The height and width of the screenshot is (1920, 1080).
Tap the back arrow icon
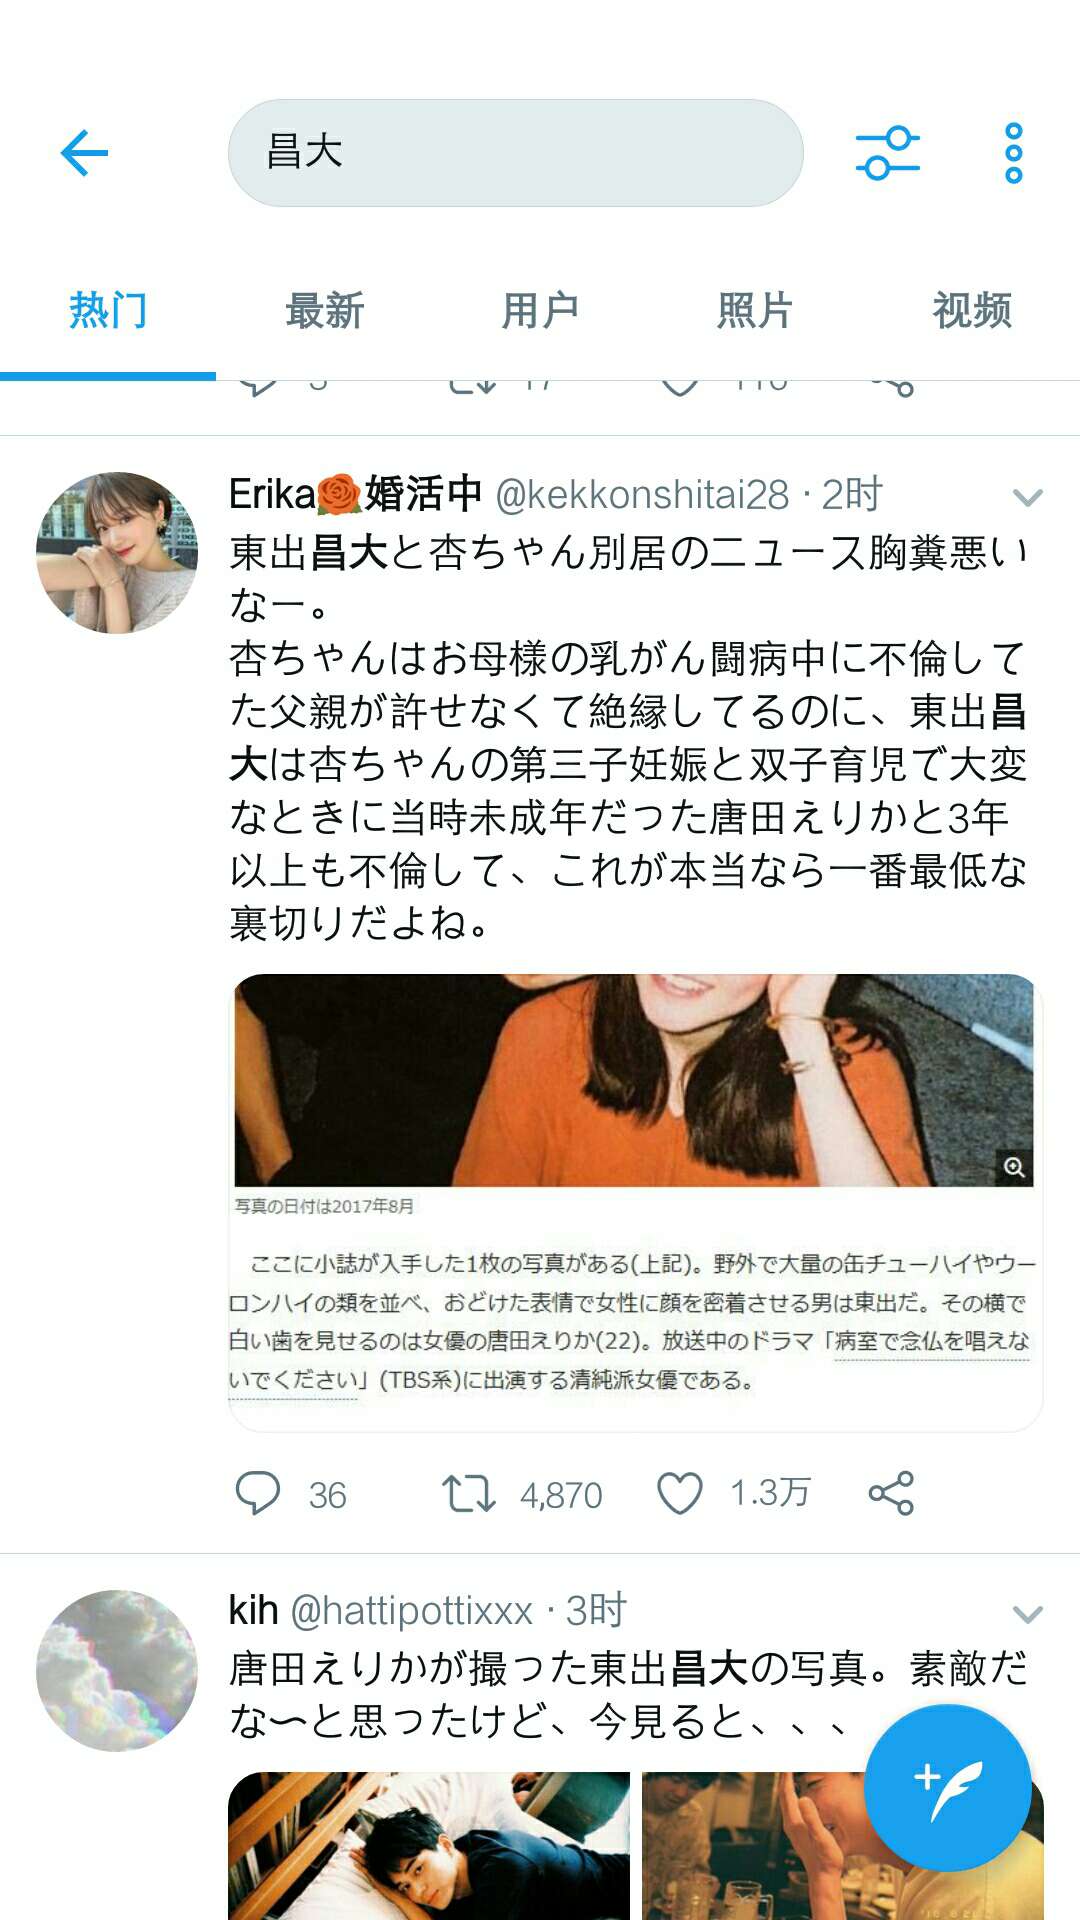click(x=84, y=153)
